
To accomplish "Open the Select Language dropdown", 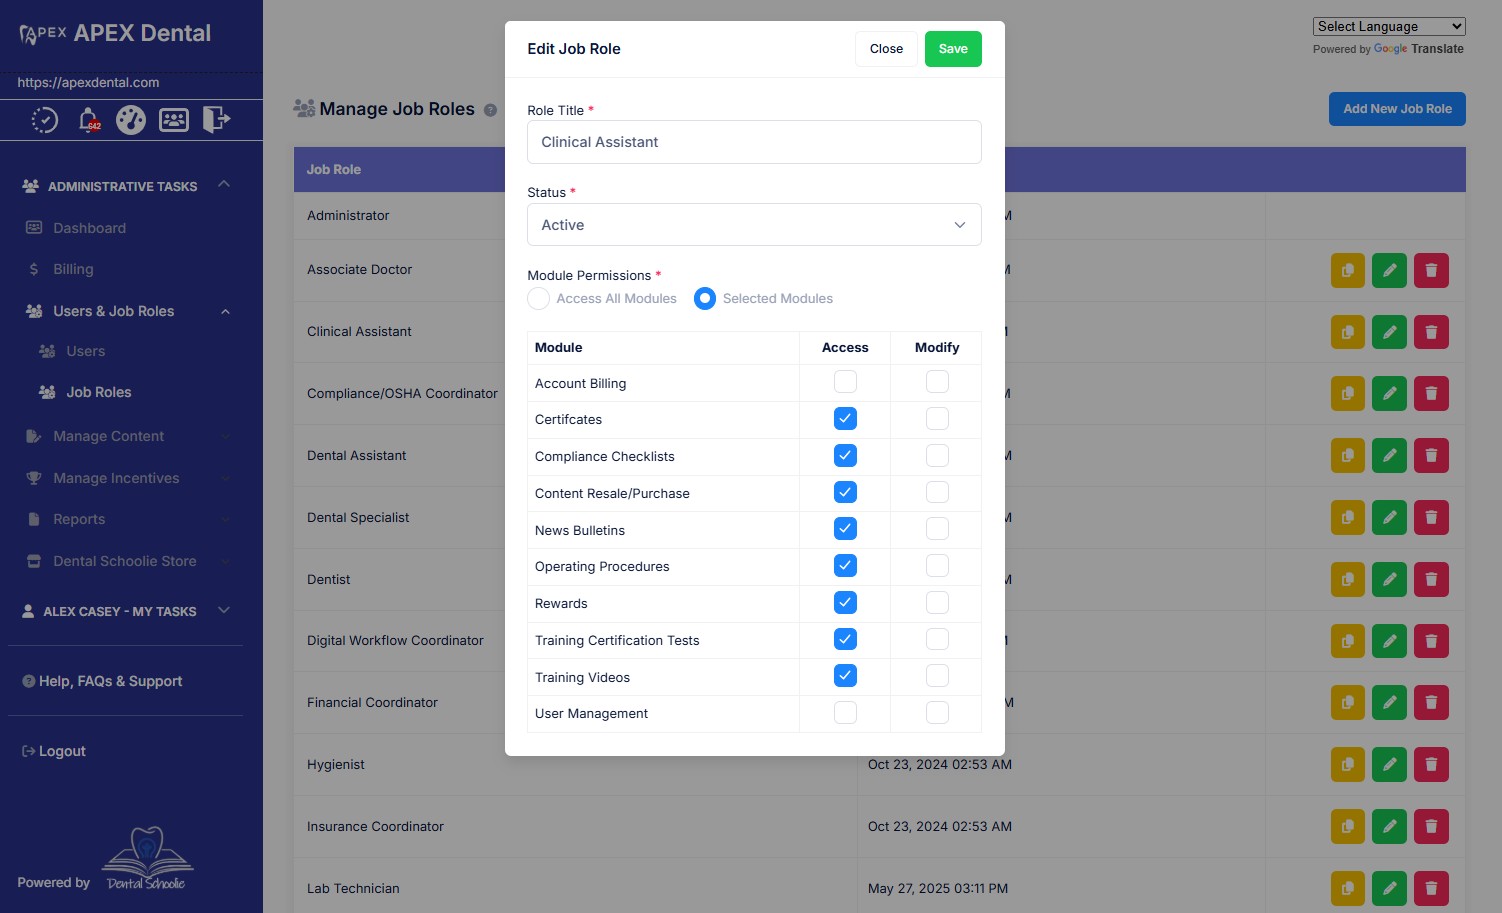I will (x=1389, y=26).
